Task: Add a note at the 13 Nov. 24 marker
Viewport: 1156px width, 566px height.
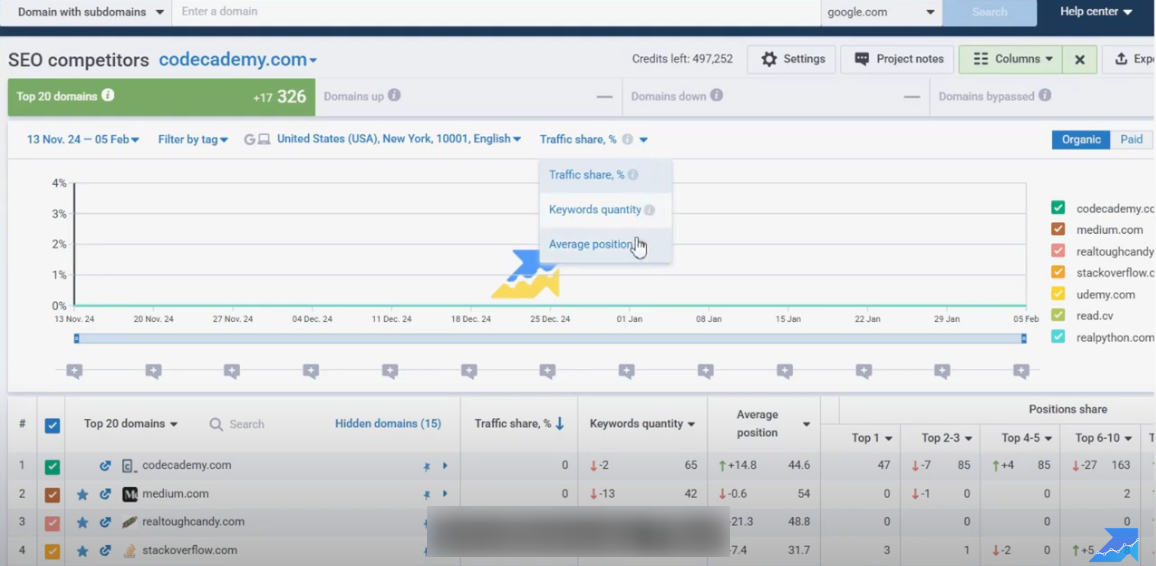Action: (x=74, y=371)
